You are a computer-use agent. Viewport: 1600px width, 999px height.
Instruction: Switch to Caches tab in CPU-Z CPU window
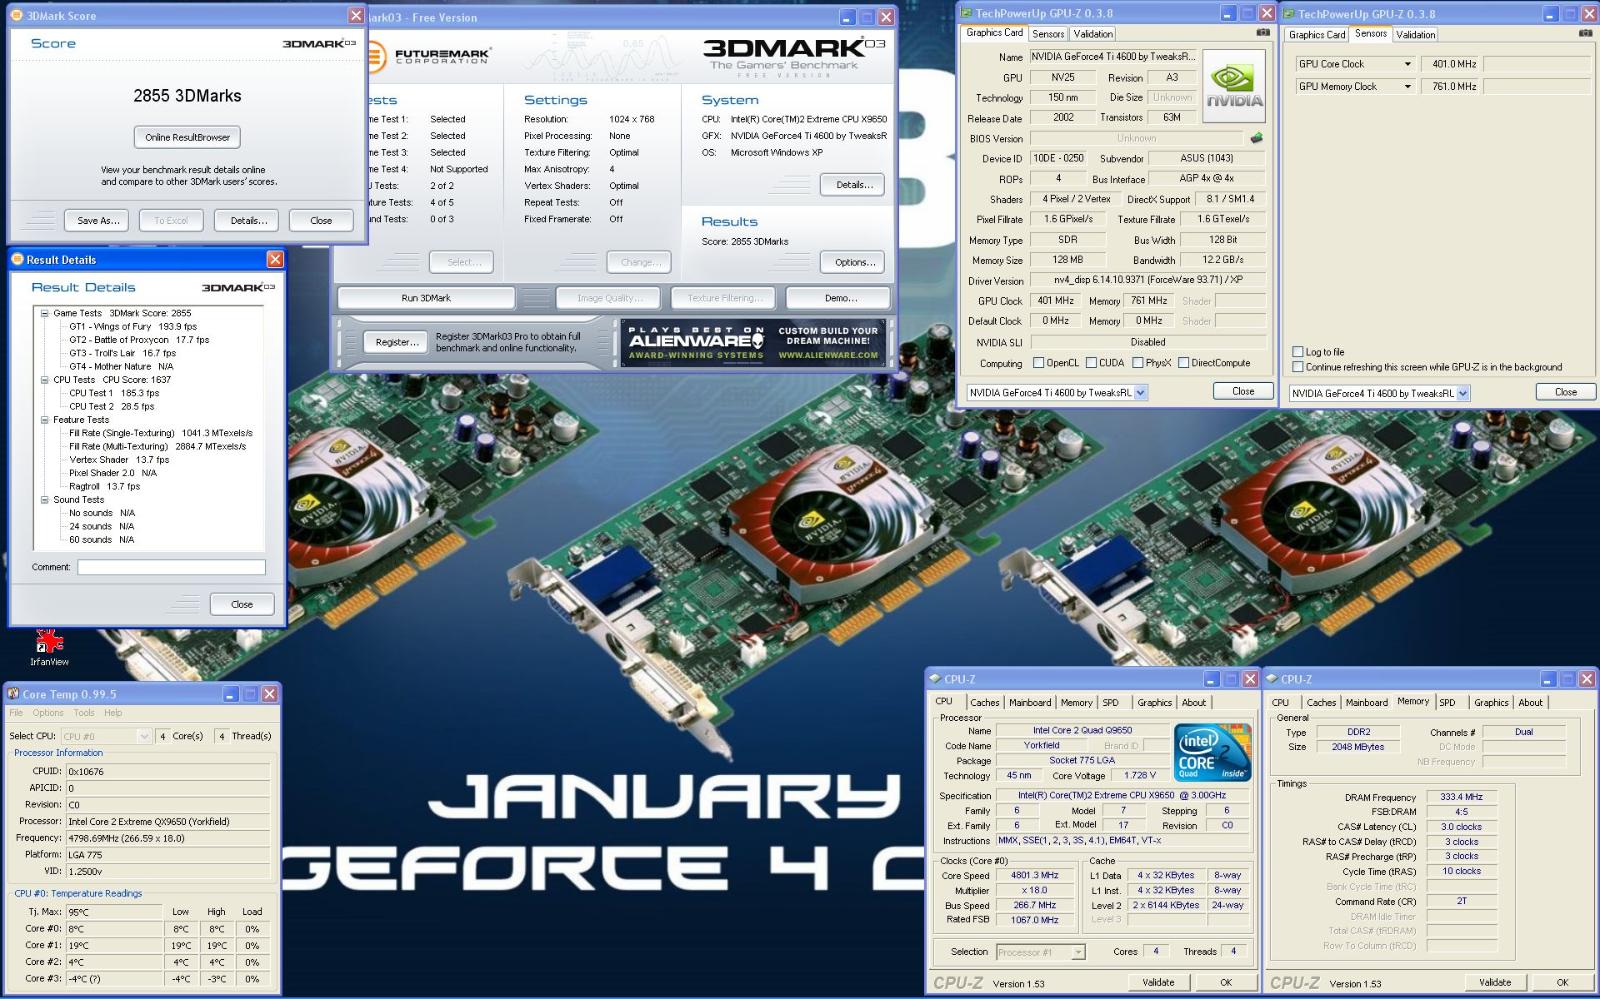(985, 702)
